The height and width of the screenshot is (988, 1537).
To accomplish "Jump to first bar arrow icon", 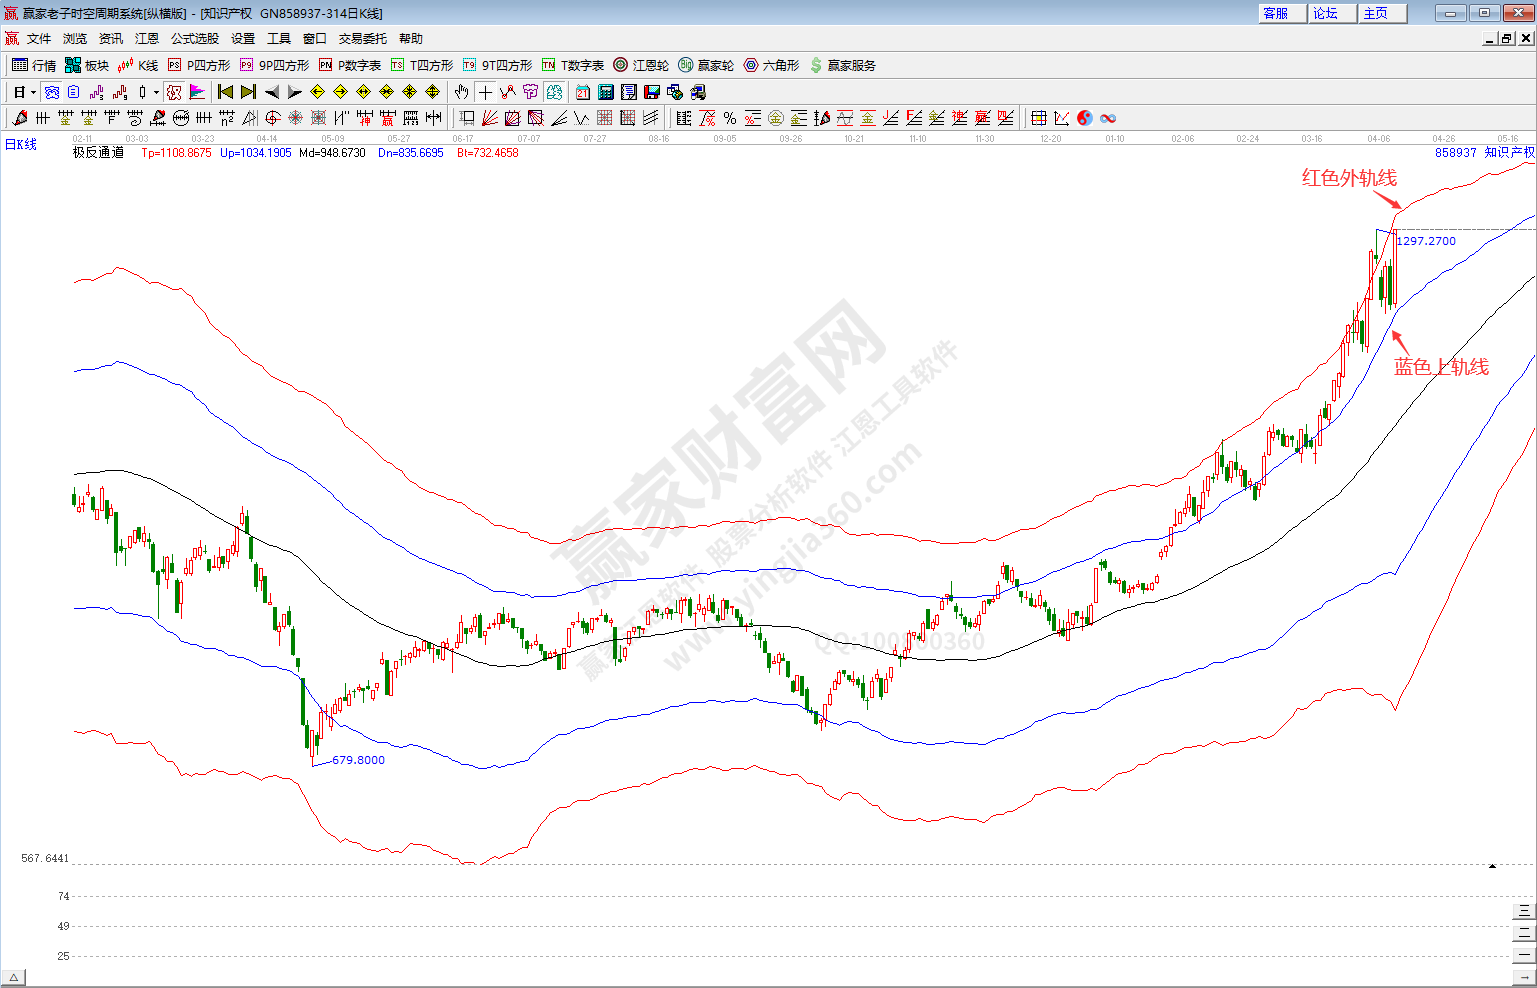I will click(225, 92).
